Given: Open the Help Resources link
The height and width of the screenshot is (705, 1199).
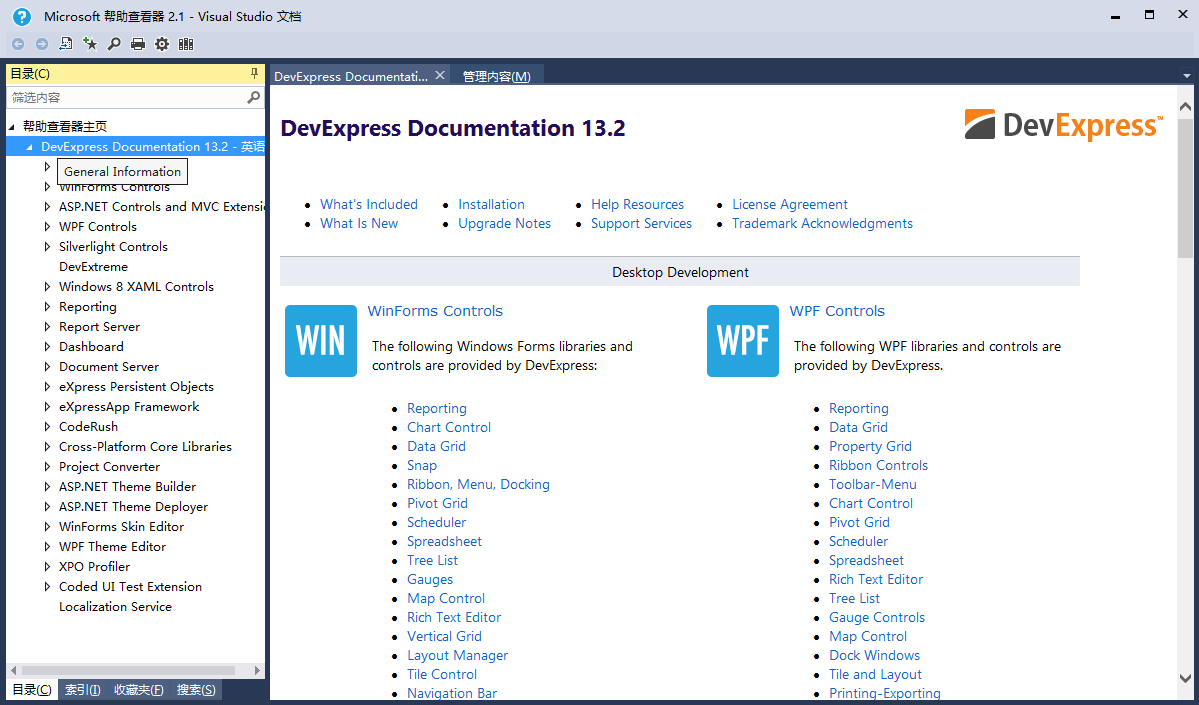Looking at the screenshot, I should (637, 204).
